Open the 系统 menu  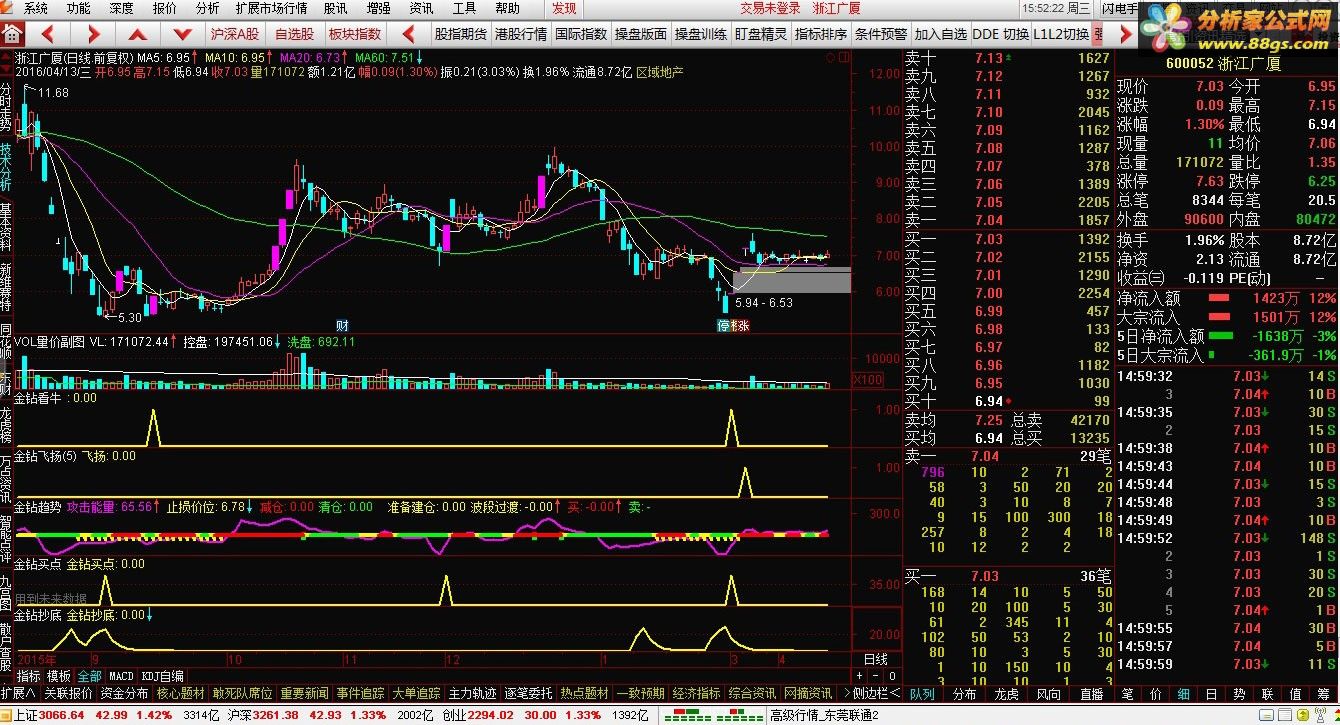(35, 8)
